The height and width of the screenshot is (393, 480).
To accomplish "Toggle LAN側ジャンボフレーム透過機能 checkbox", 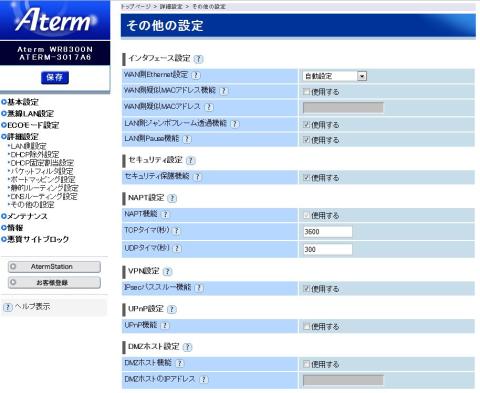I will pyautogui.click(x=306, y=124).
